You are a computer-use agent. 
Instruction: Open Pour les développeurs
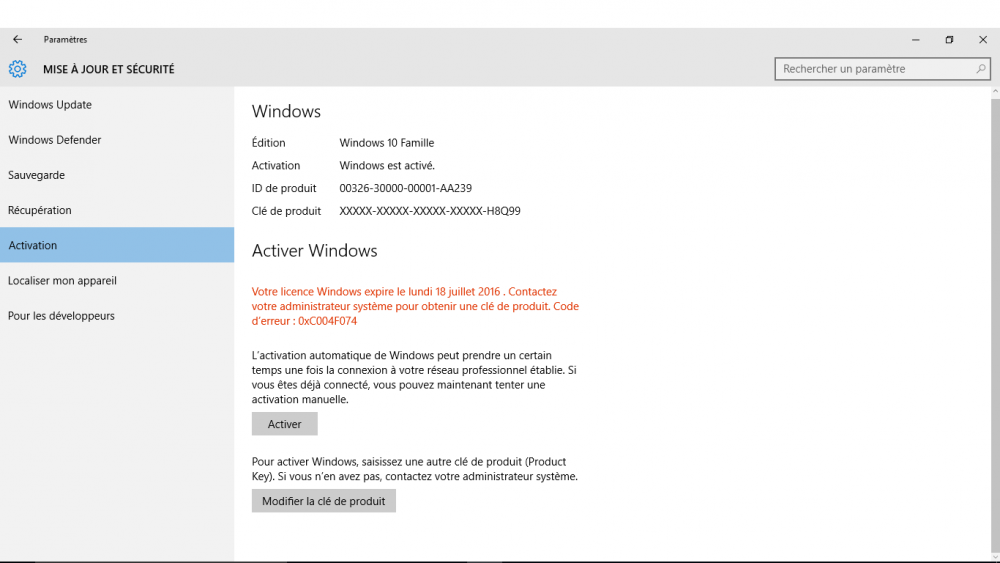pyautogui.click(x=117, y=316)
